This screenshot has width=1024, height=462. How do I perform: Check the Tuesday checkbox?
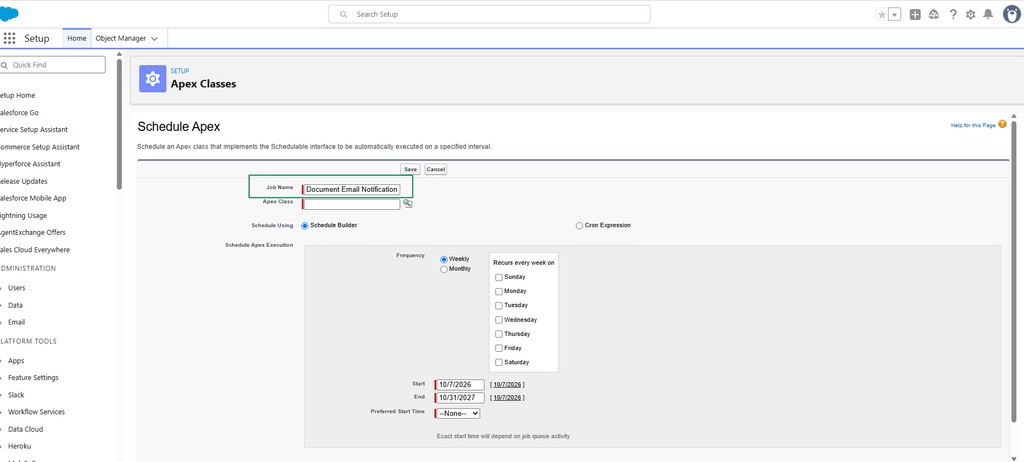coord(499,305)
